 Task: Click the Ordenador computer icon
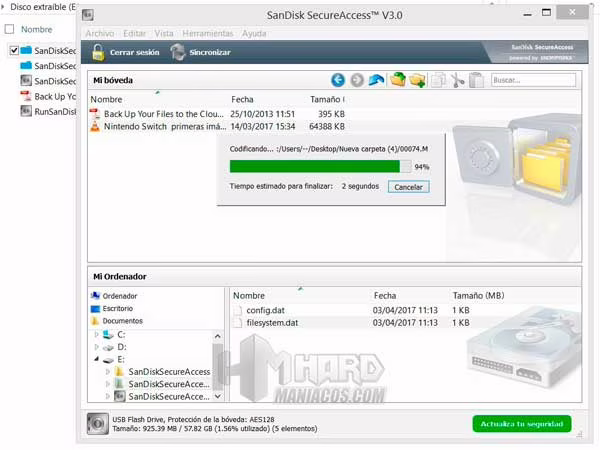click(x=95, y=296)
